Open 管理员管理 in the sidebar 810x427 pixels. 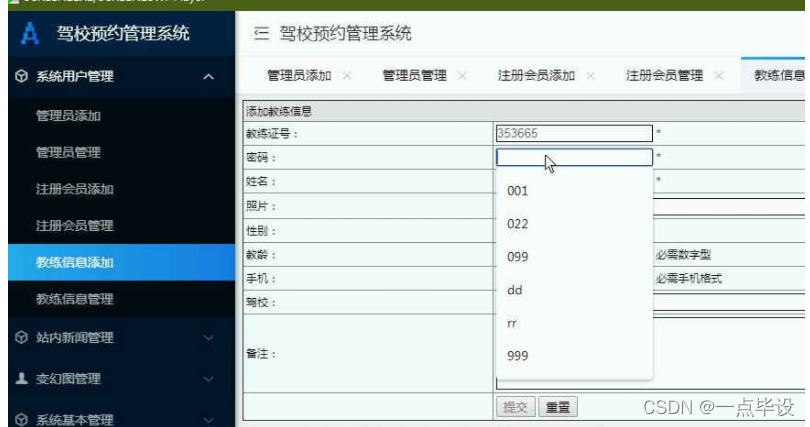click(68, 152)
